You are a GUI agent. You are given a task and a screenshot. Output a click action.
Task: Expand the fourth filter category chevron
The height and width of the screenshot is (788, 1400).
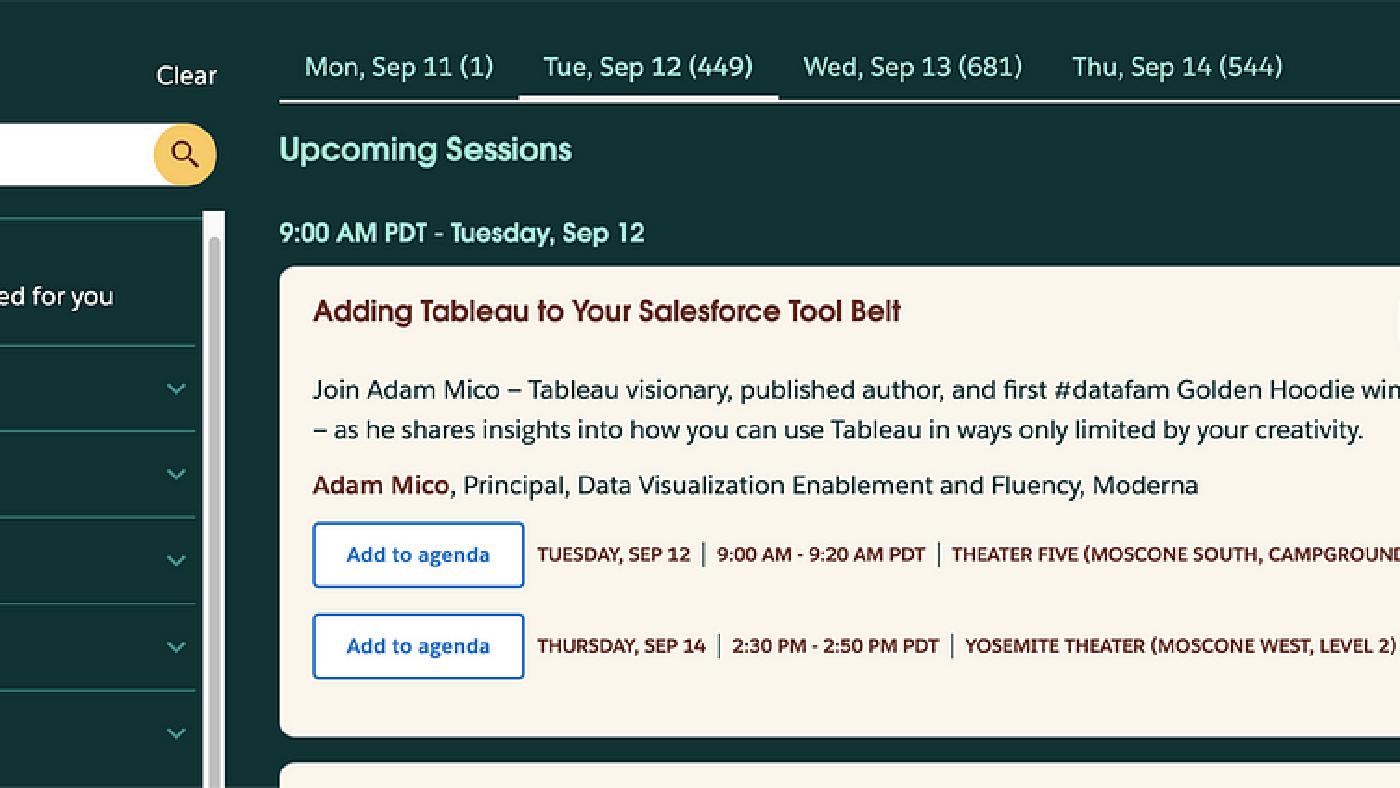click(x=176, y=644)
